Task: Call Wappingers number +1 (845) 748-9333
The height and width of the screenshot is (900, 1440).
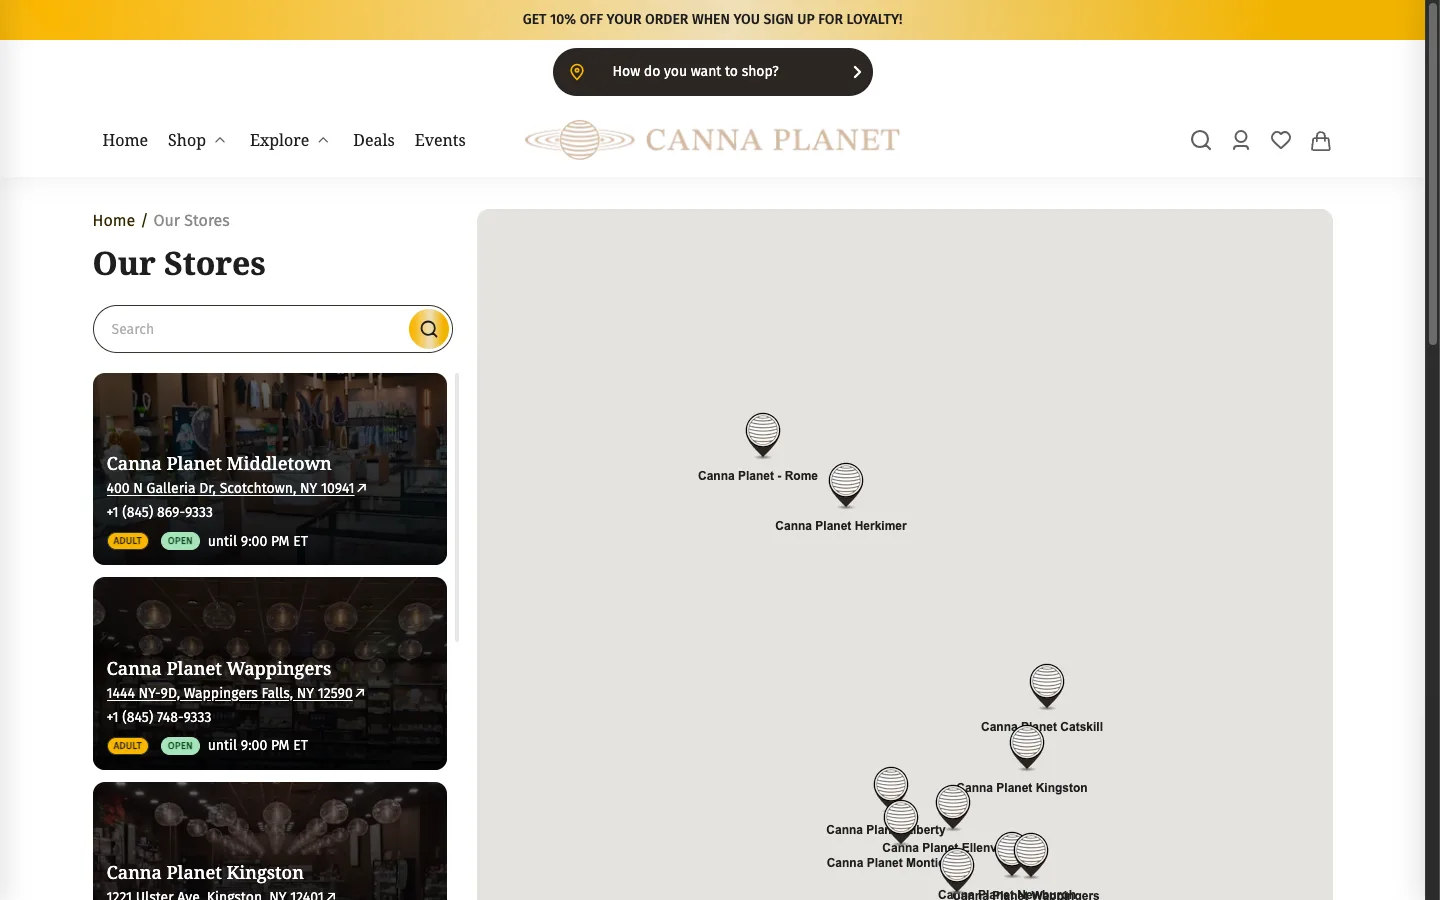Action: [x=159, y=717]
